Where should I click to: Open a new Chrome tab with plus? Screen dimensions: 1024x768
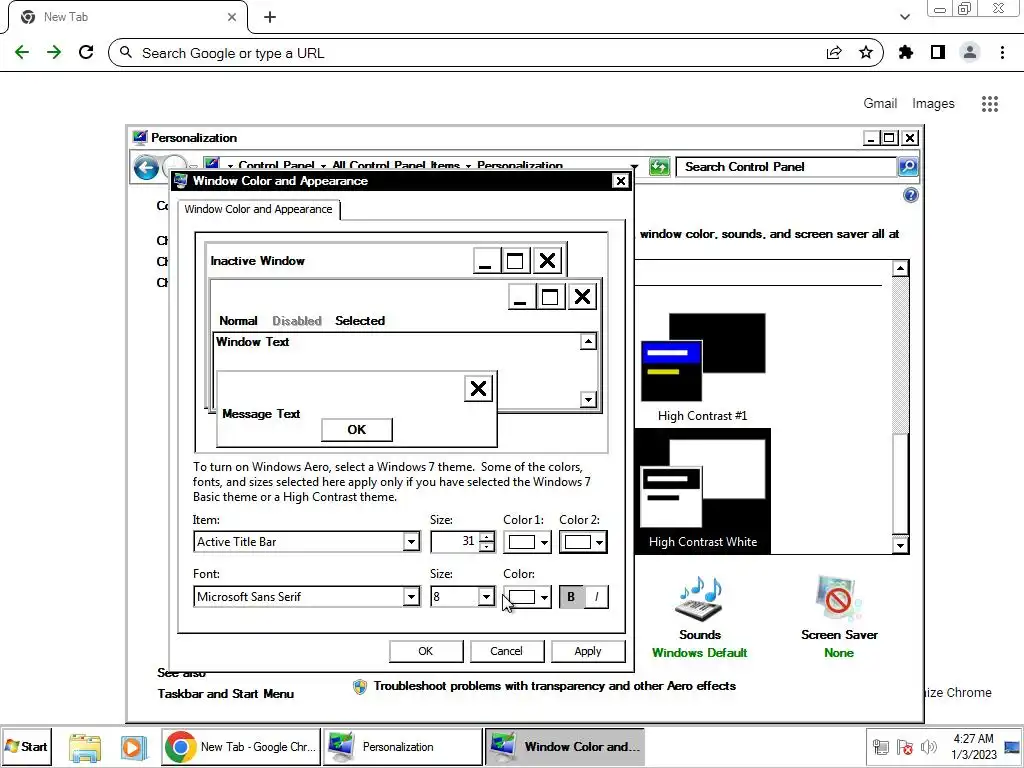coord(270,17)
